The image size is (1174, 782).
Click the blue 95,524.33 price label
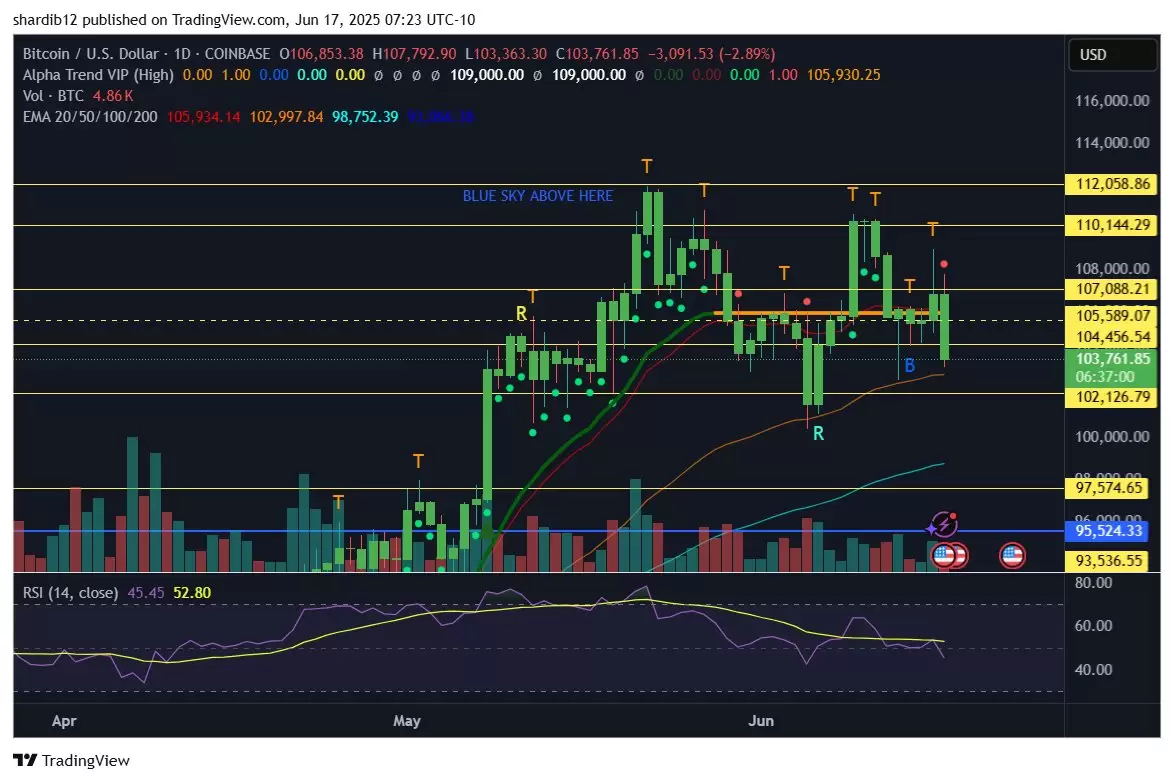pos(1108,530)
